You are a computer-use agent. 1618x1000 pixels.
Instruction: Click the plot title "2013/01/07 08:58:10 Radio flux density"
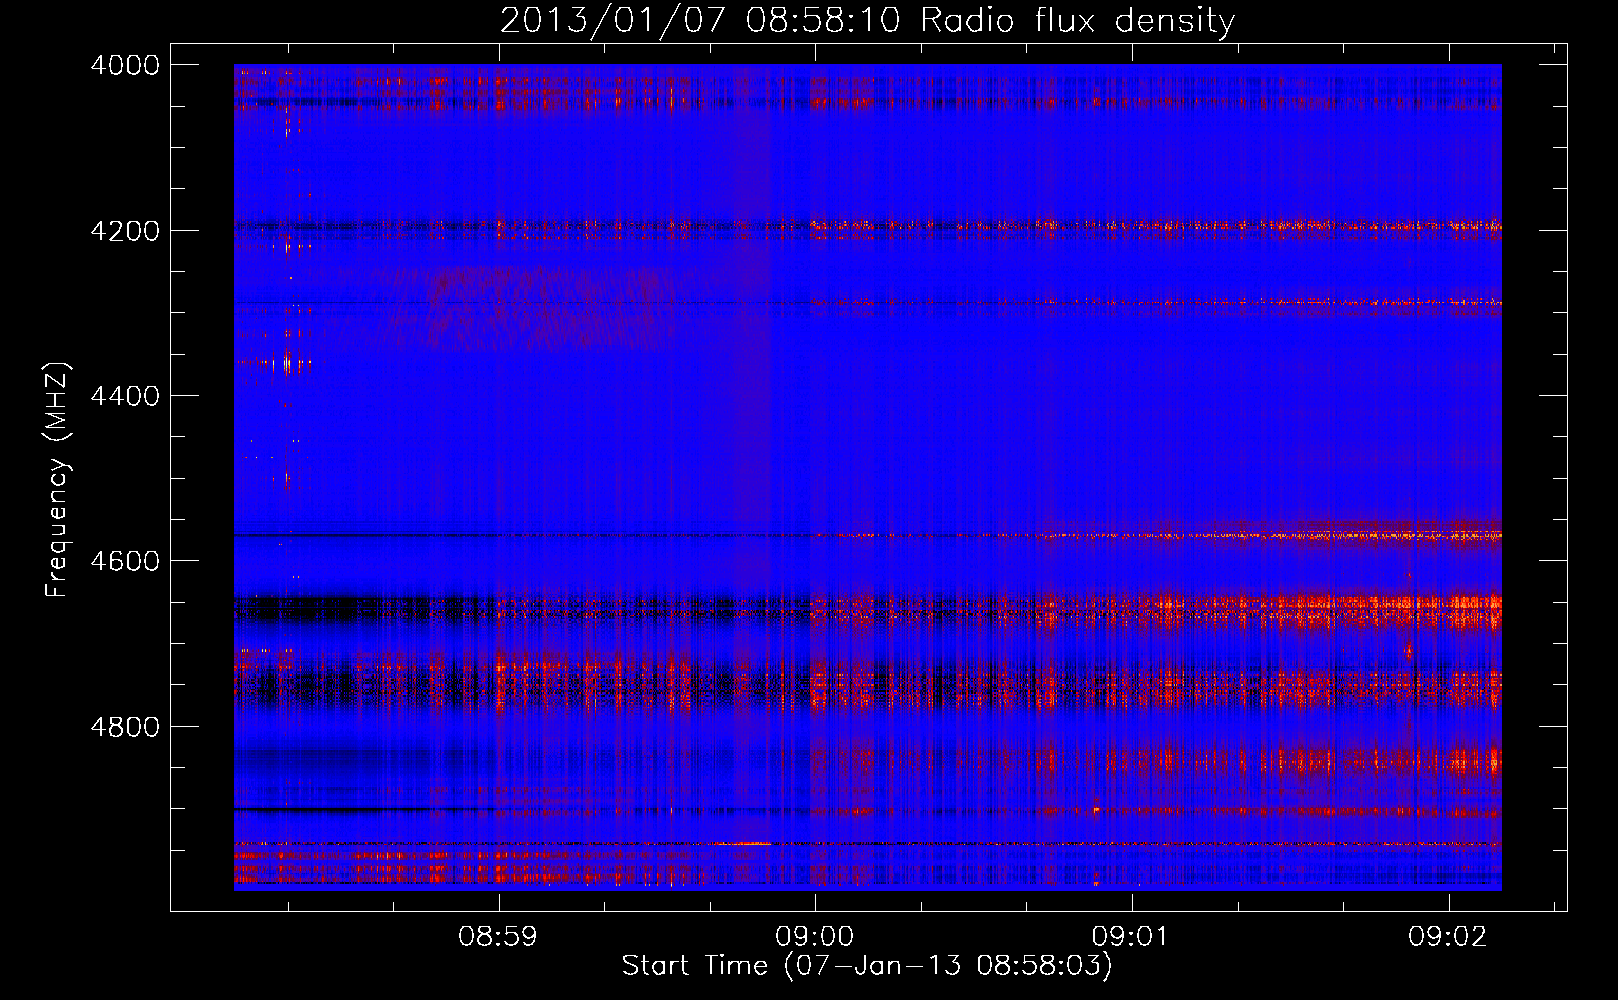(867, 20)
